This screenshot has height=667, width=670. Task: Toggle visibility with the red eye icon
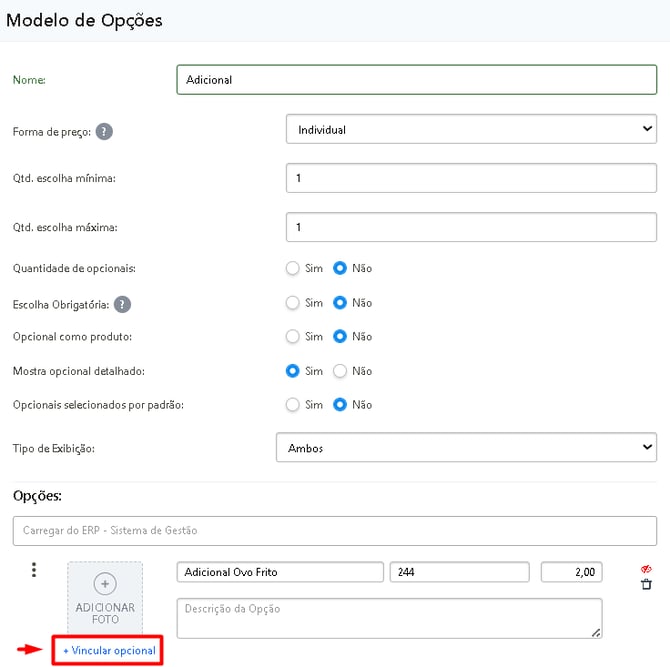646,569
